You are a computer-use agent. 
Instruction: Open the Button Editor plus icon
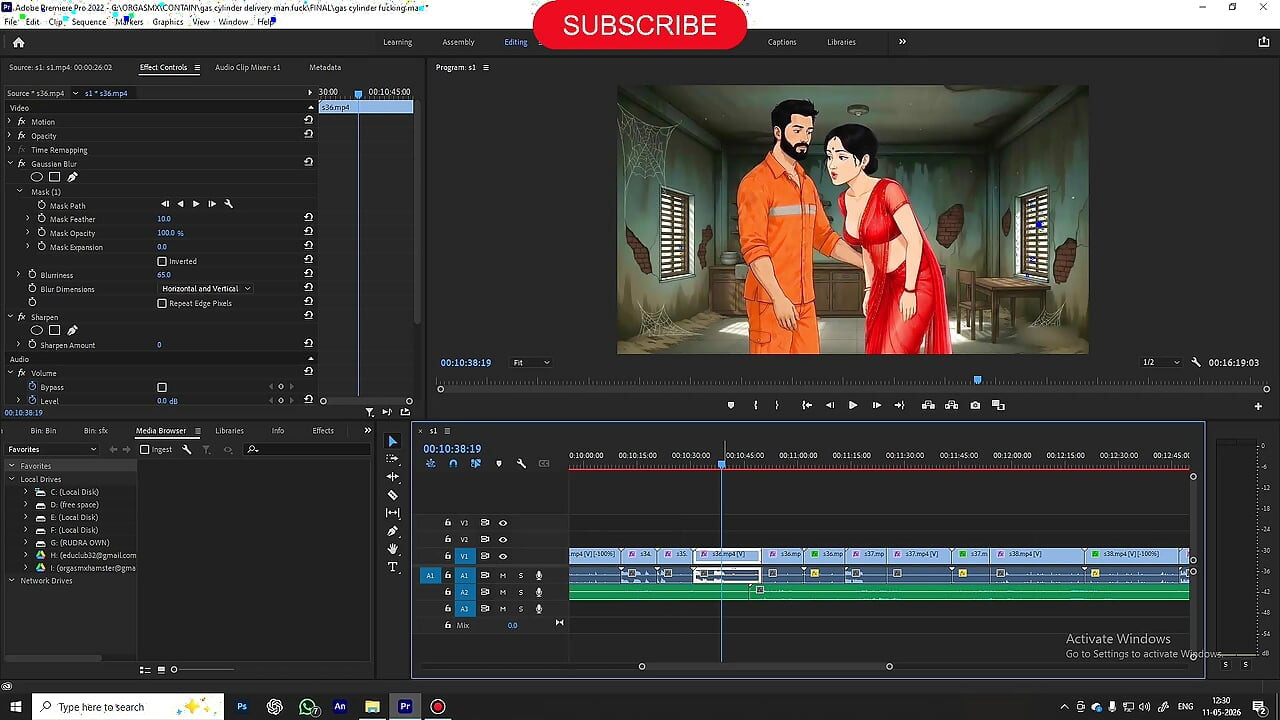tap(1258, 406)
